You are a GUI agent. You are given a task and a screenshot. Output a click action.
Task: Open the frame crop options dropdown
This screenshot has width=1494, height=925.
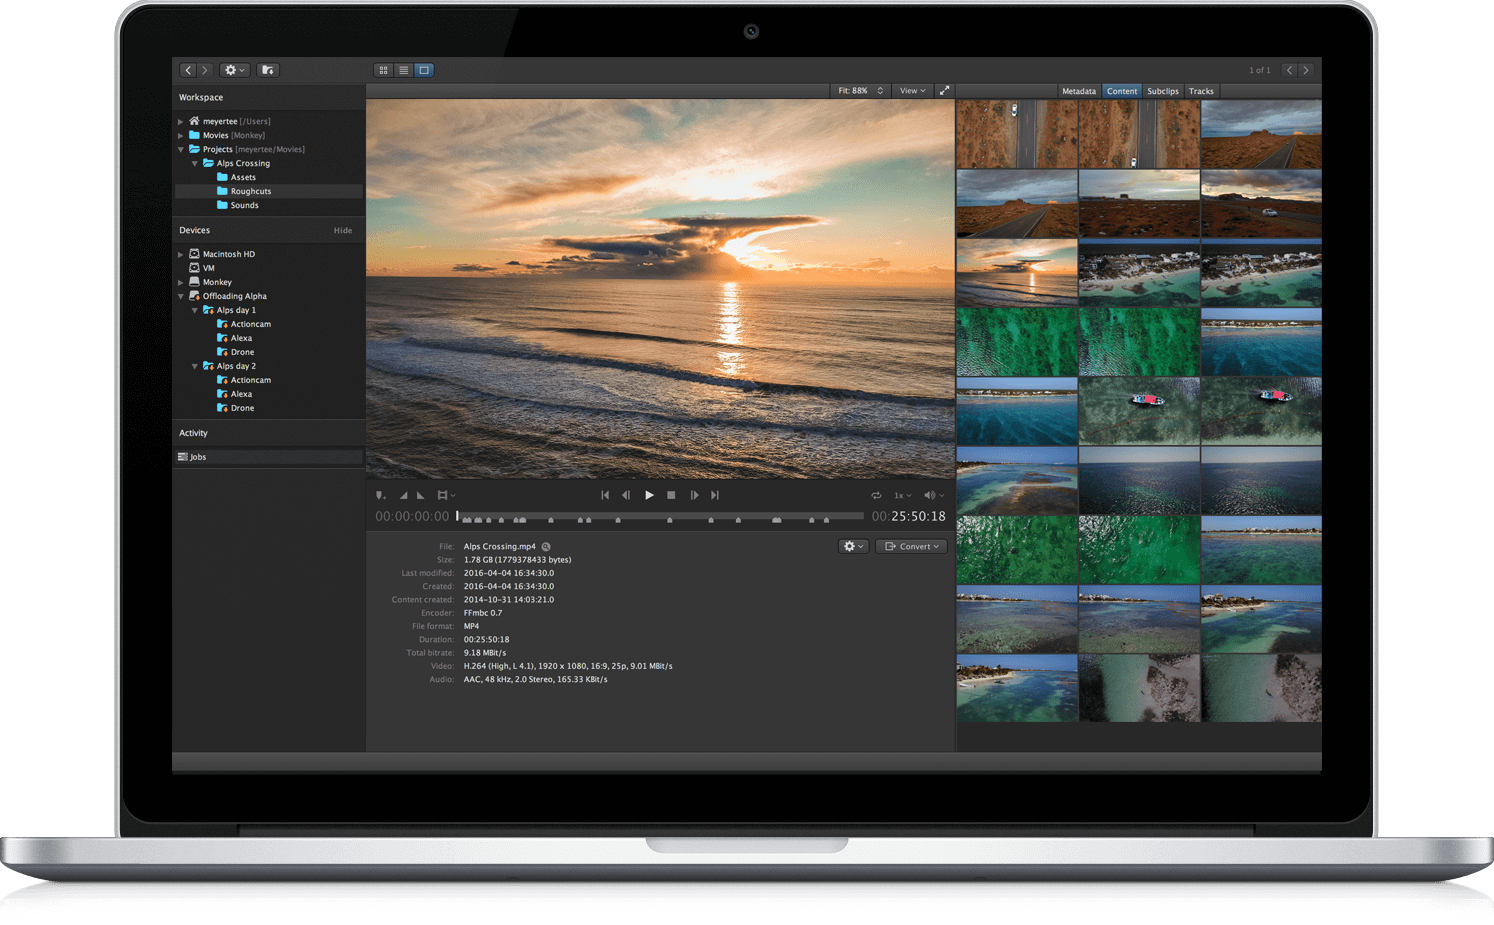[x=446, y=495]
